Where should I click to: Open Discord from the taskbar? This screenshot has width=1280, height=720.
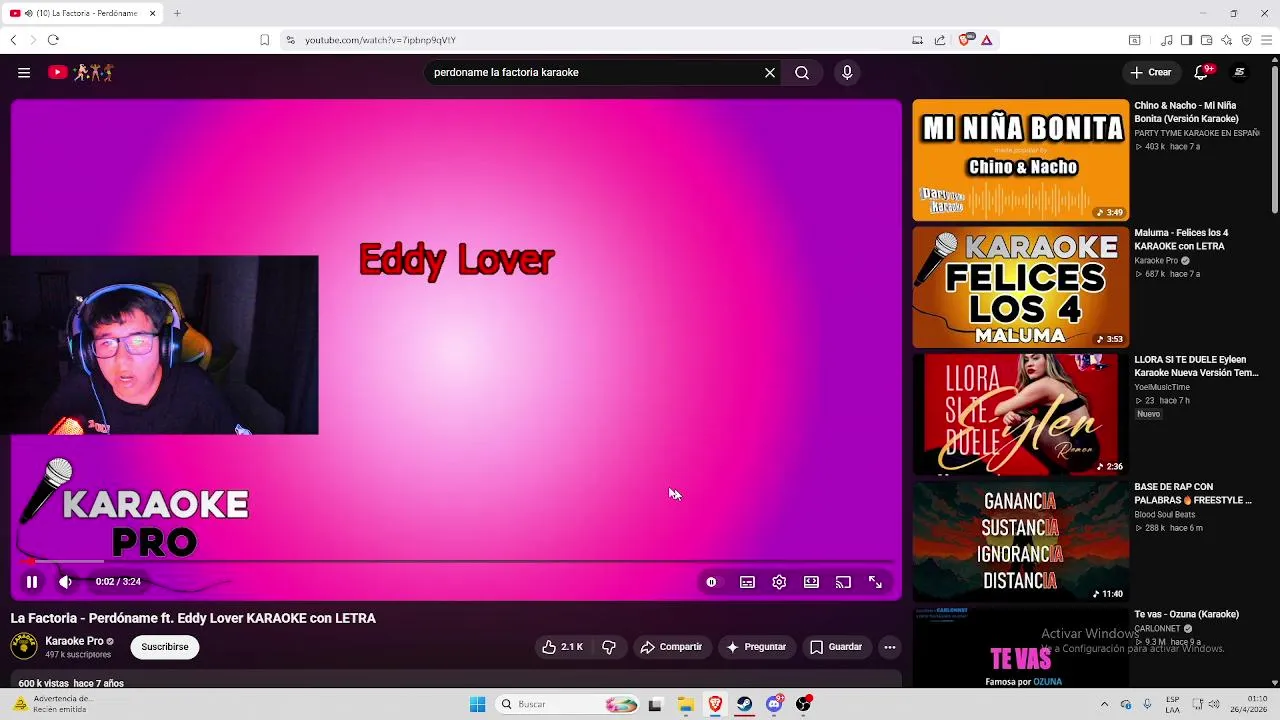[774, 704]
